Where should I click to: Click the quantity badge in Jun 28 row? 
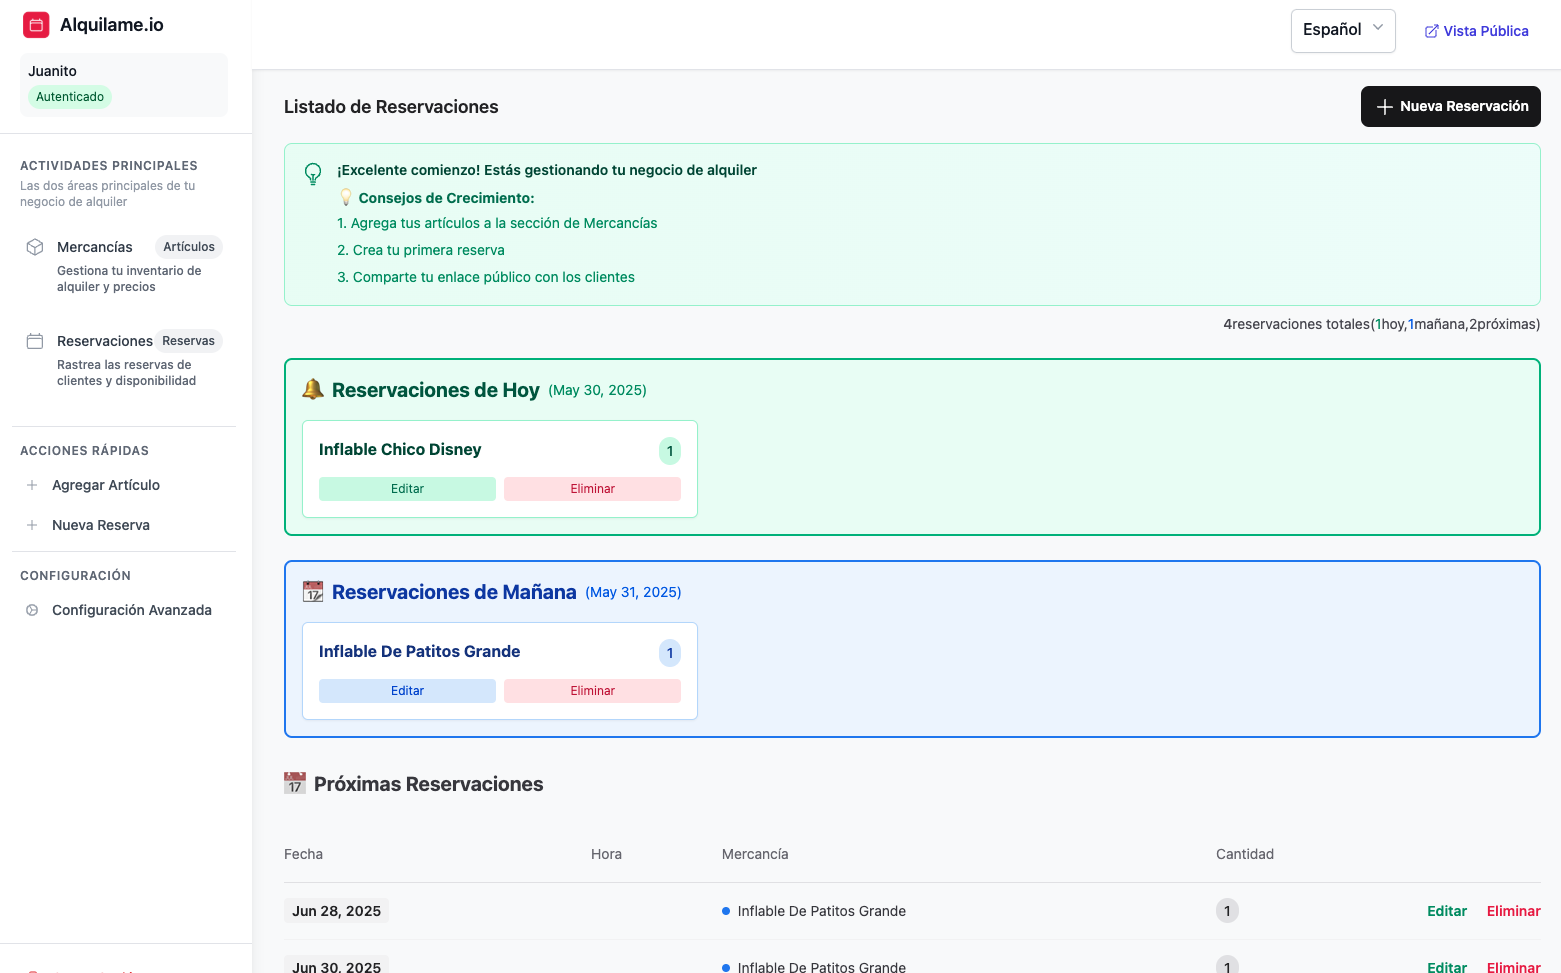click(1227, 911)
